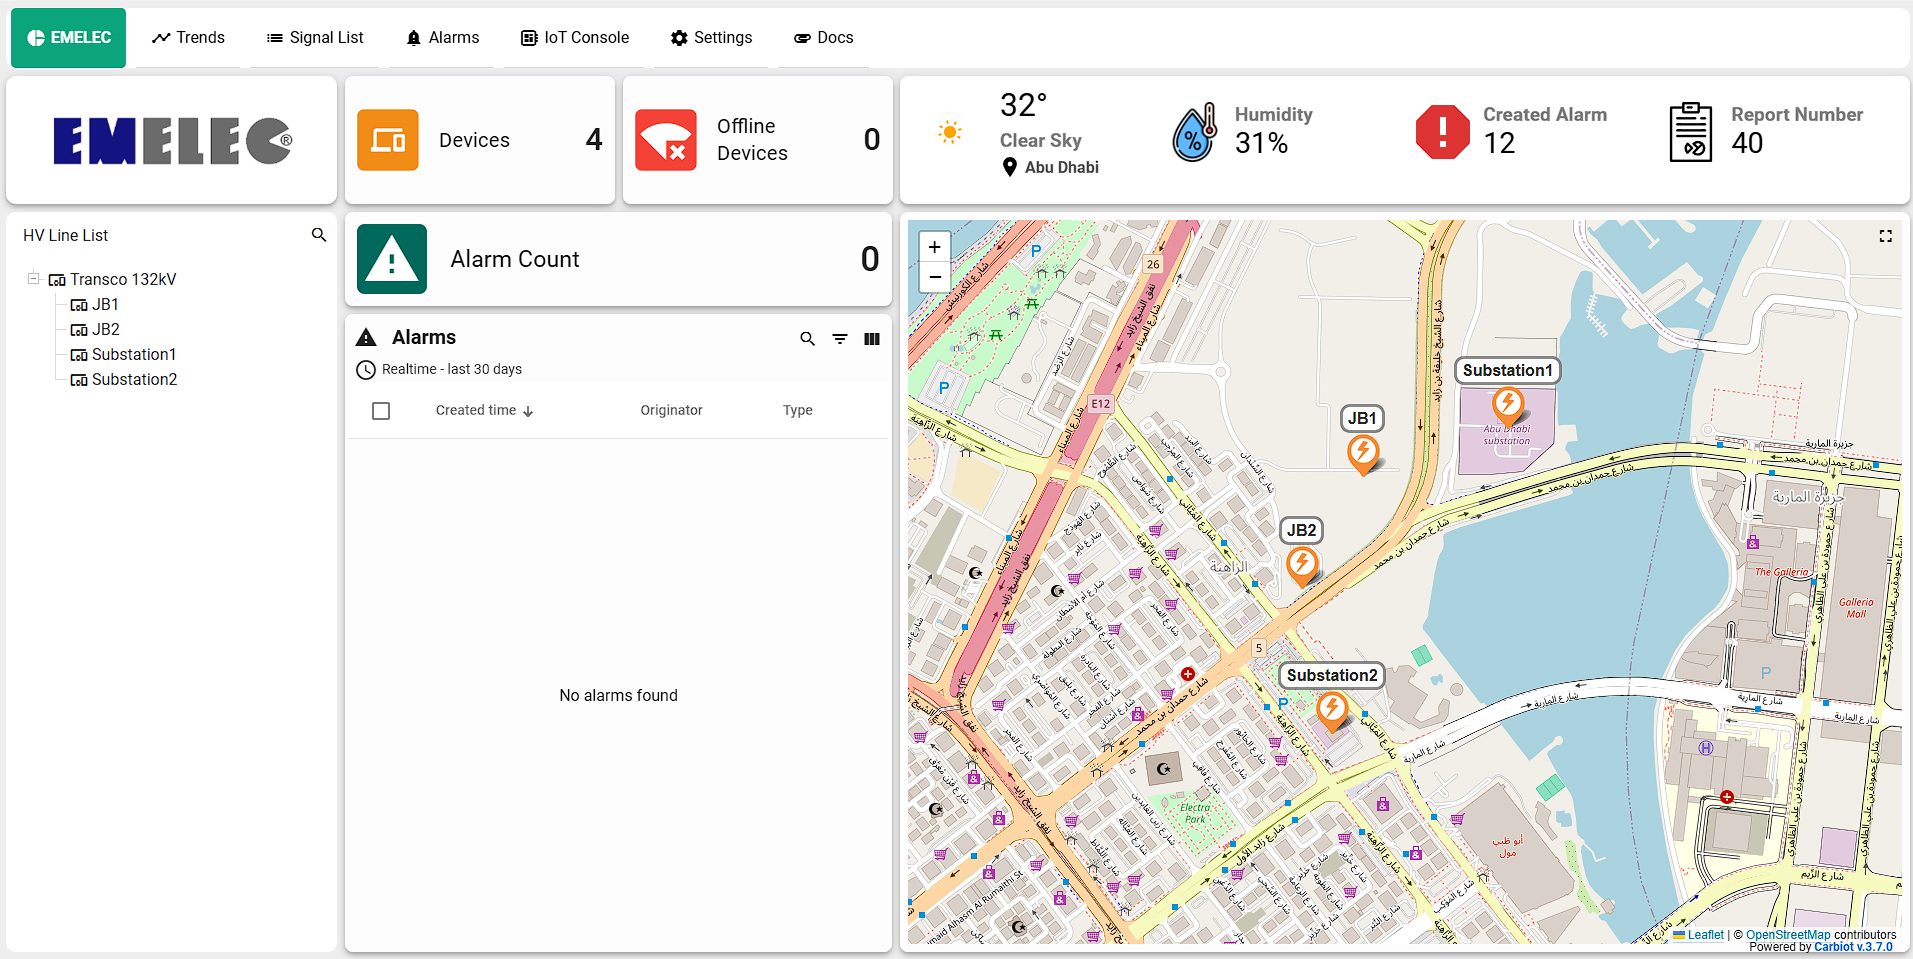
Task: Open the Alarms filter icon
Action: 840,339
